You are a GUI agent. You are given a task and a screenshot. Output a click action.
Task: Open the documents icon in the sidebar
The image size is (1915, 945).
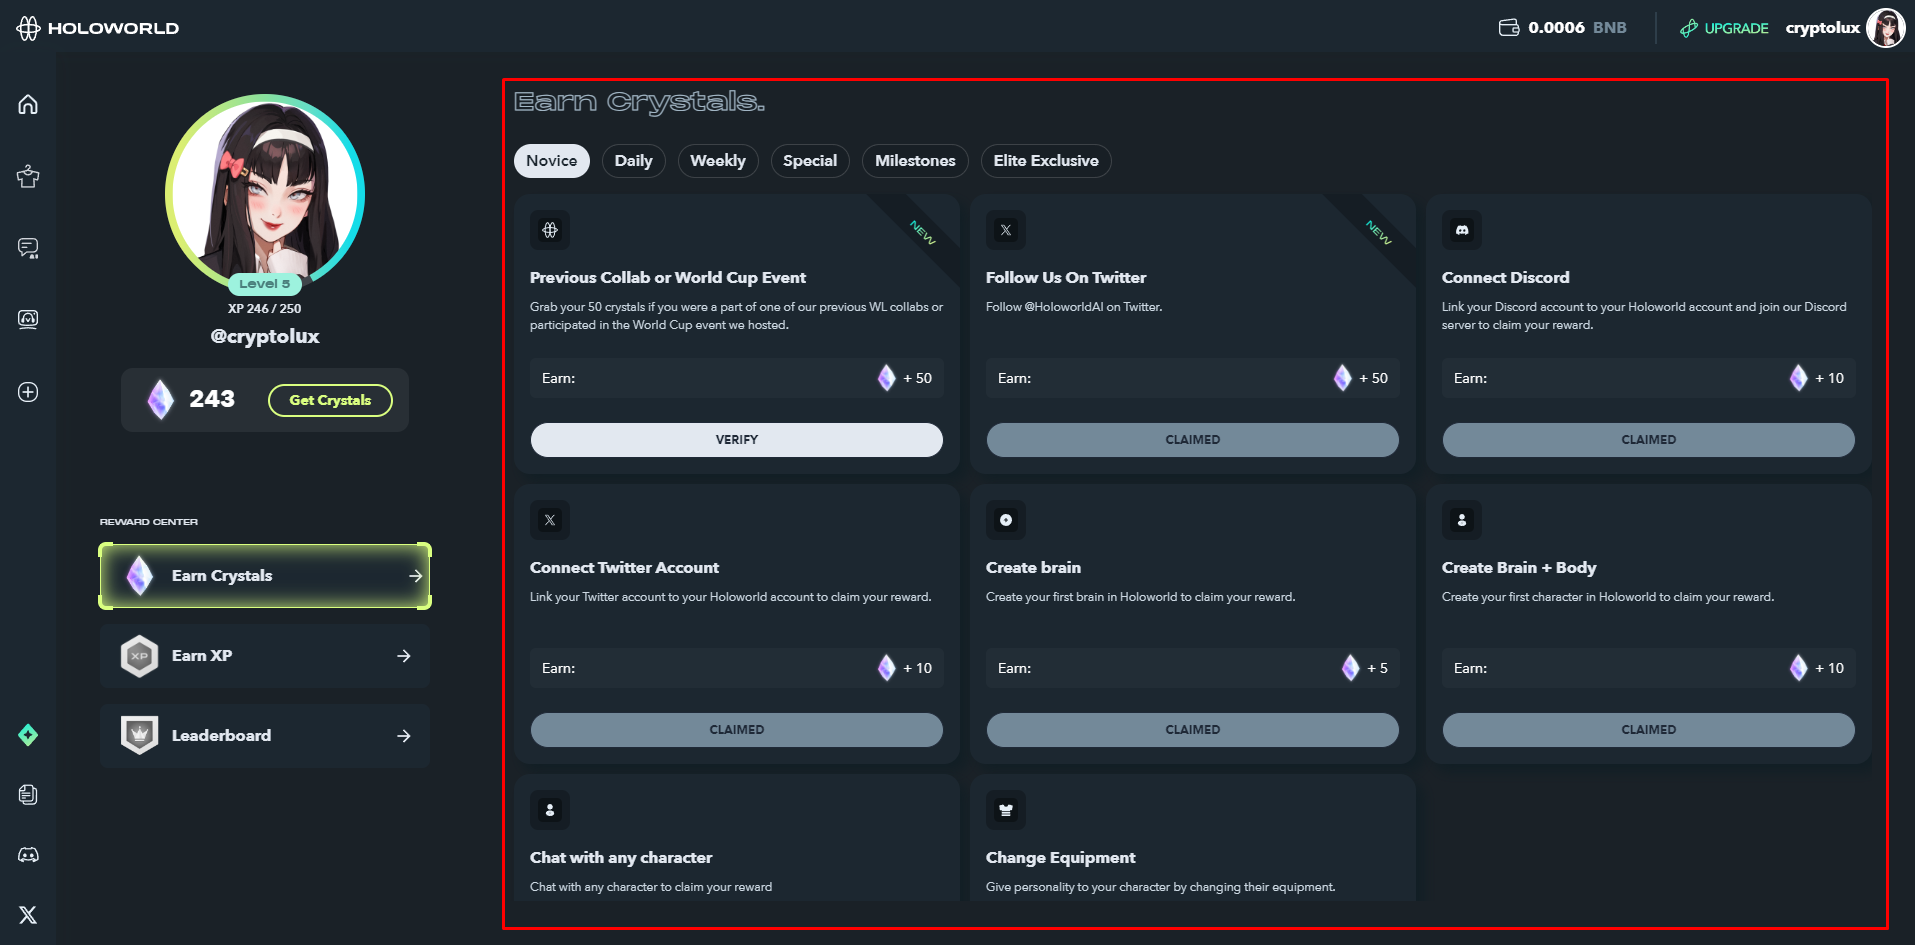[x=28, y=794]
